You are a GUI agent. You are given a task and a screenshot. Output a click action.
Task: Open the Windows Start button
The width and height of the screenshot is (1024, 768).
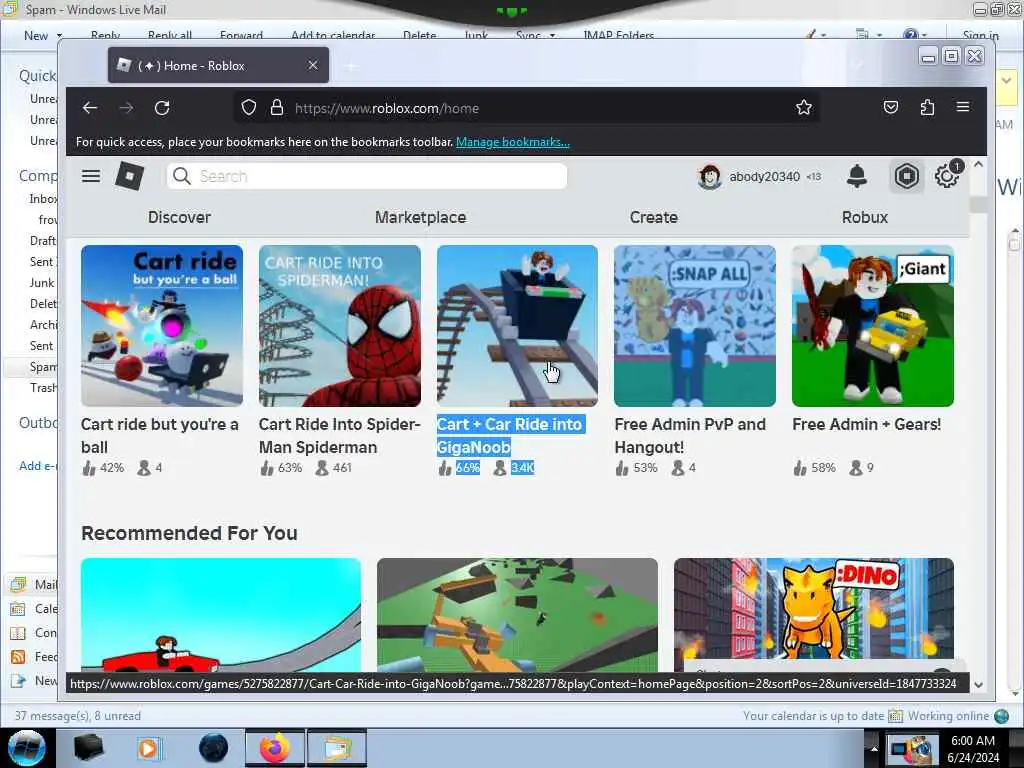(27, 748)
